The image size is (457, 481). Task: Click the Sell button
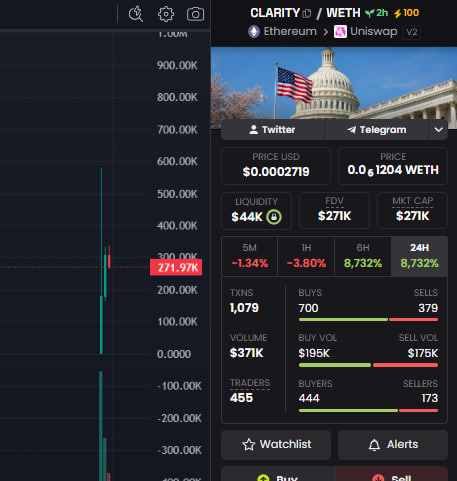tap(391, 474)
